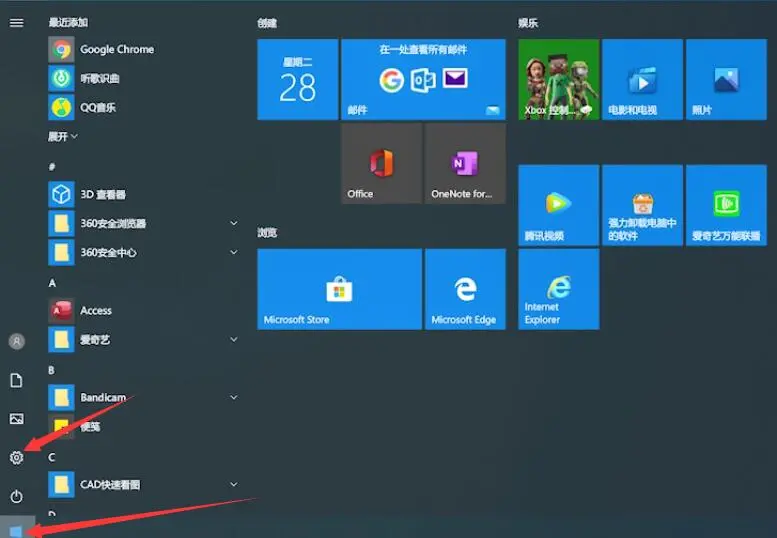The height and width of the screenshot is (538, 777).
Task: Open the Documents sidebar icon
Action: coord(16,380)
